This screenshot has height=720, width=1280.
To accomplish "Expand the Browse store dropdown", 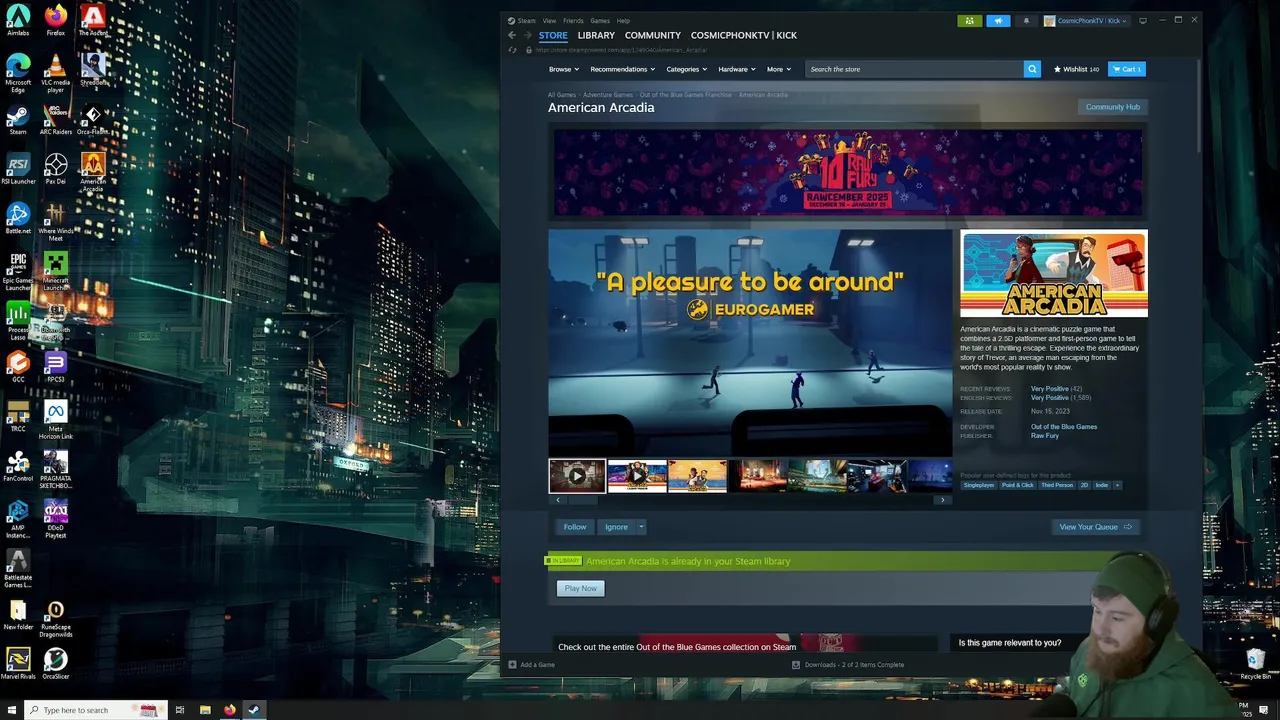I will (x=563, y=69).
